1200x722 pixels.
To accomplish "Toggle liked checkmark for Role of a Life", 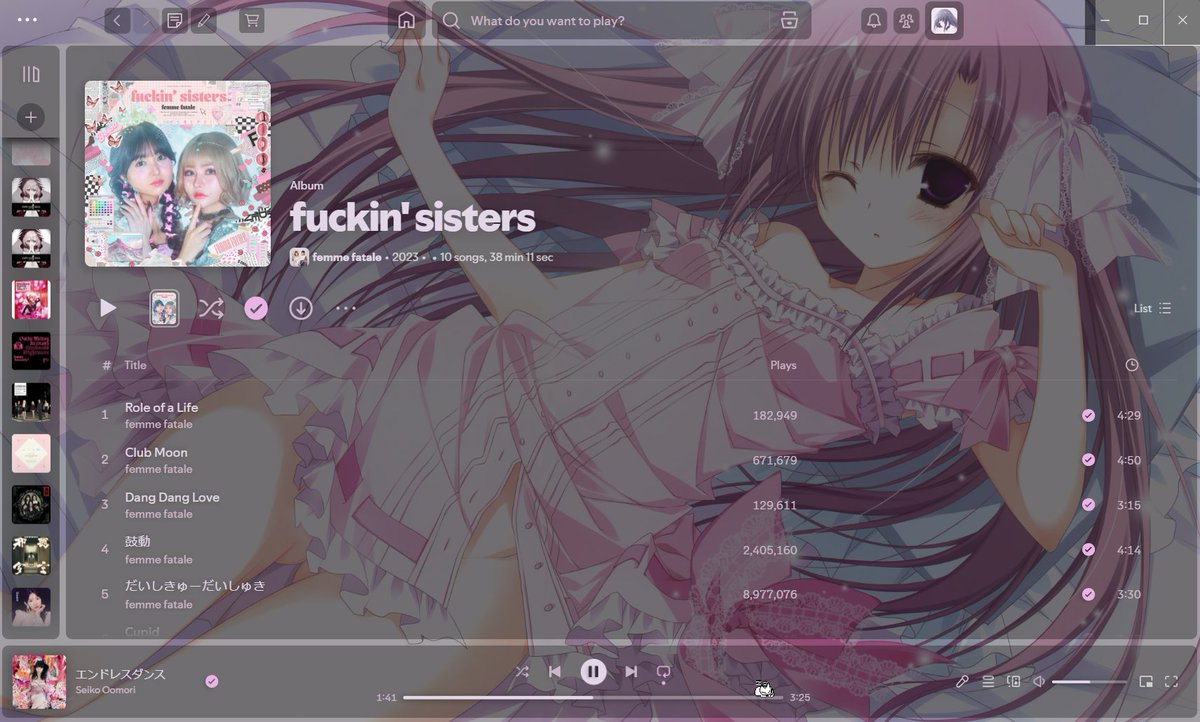I will click(1088, 415).
